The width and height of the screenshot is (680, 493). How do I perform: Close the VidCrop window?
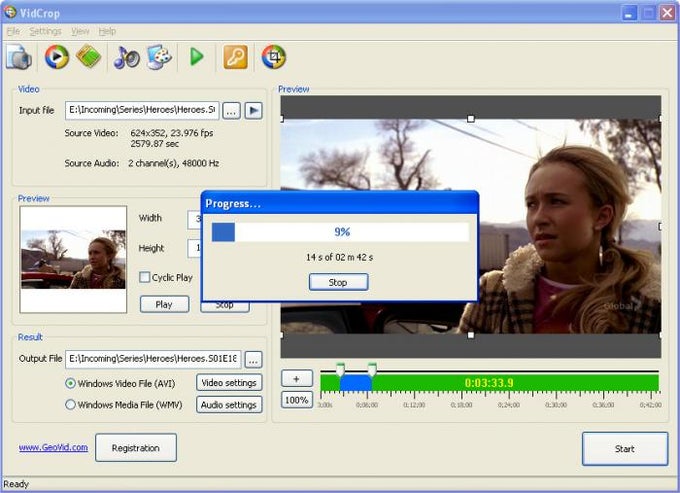tap(667, 13)
